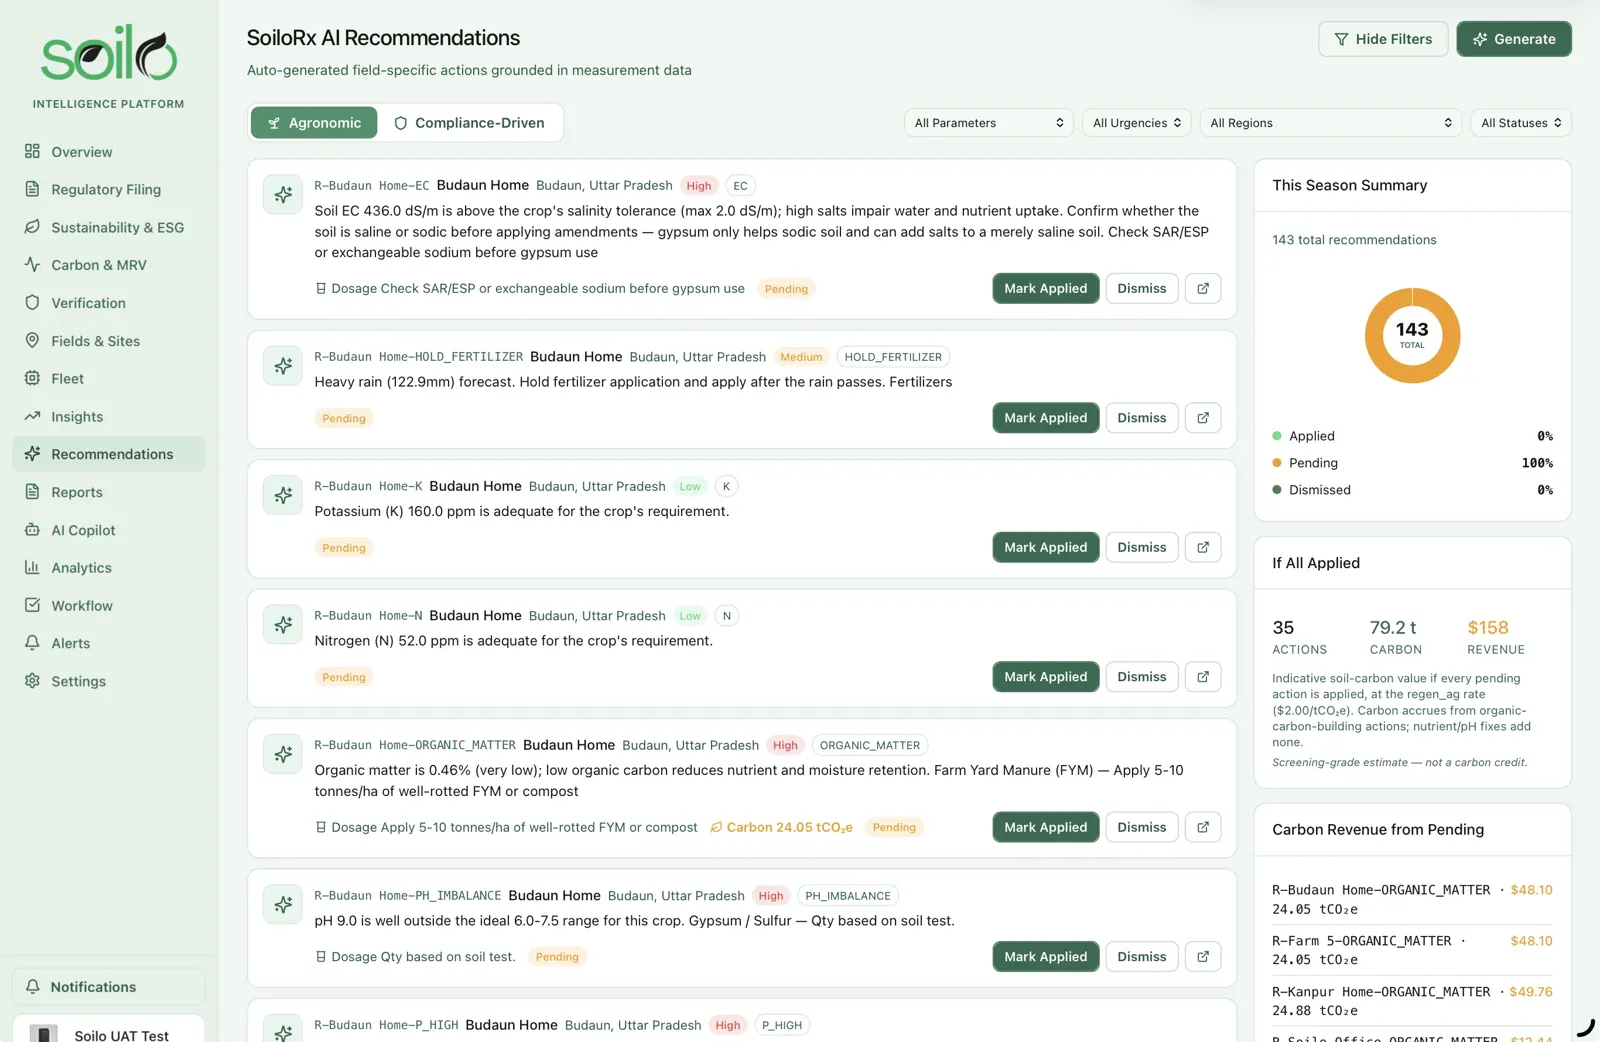Click the Generate button
The height and width of the screenshot is (1042, 1600).
tap(1514, 39)
